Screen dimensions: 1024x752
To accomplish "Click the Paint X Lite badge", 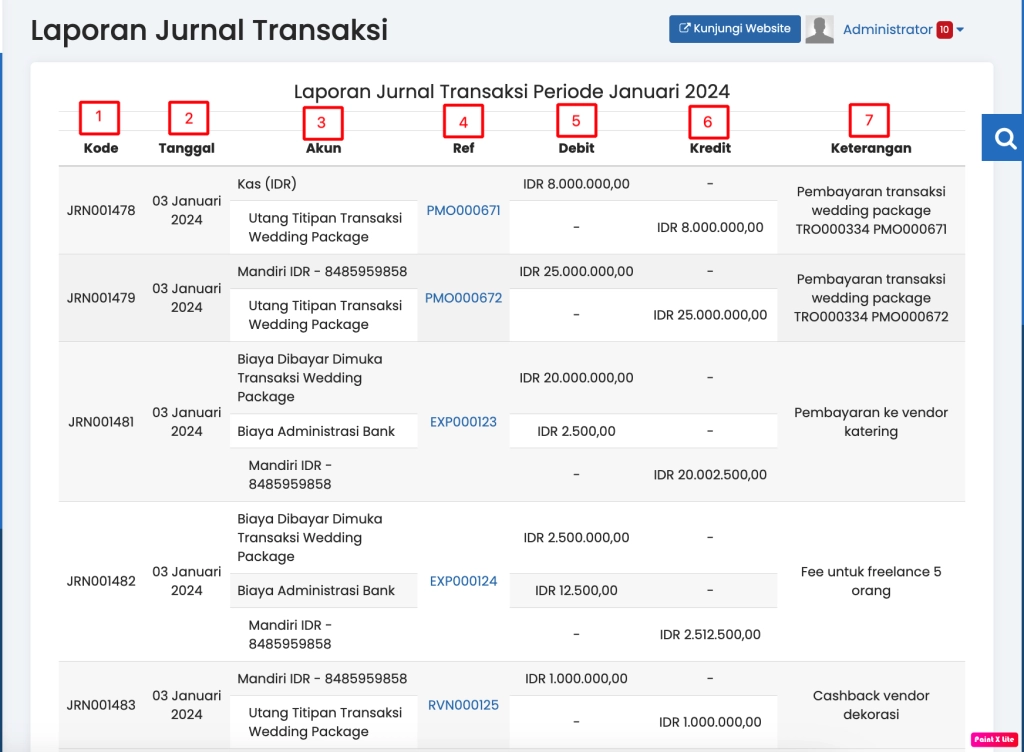I will click(x=993, y=739).
